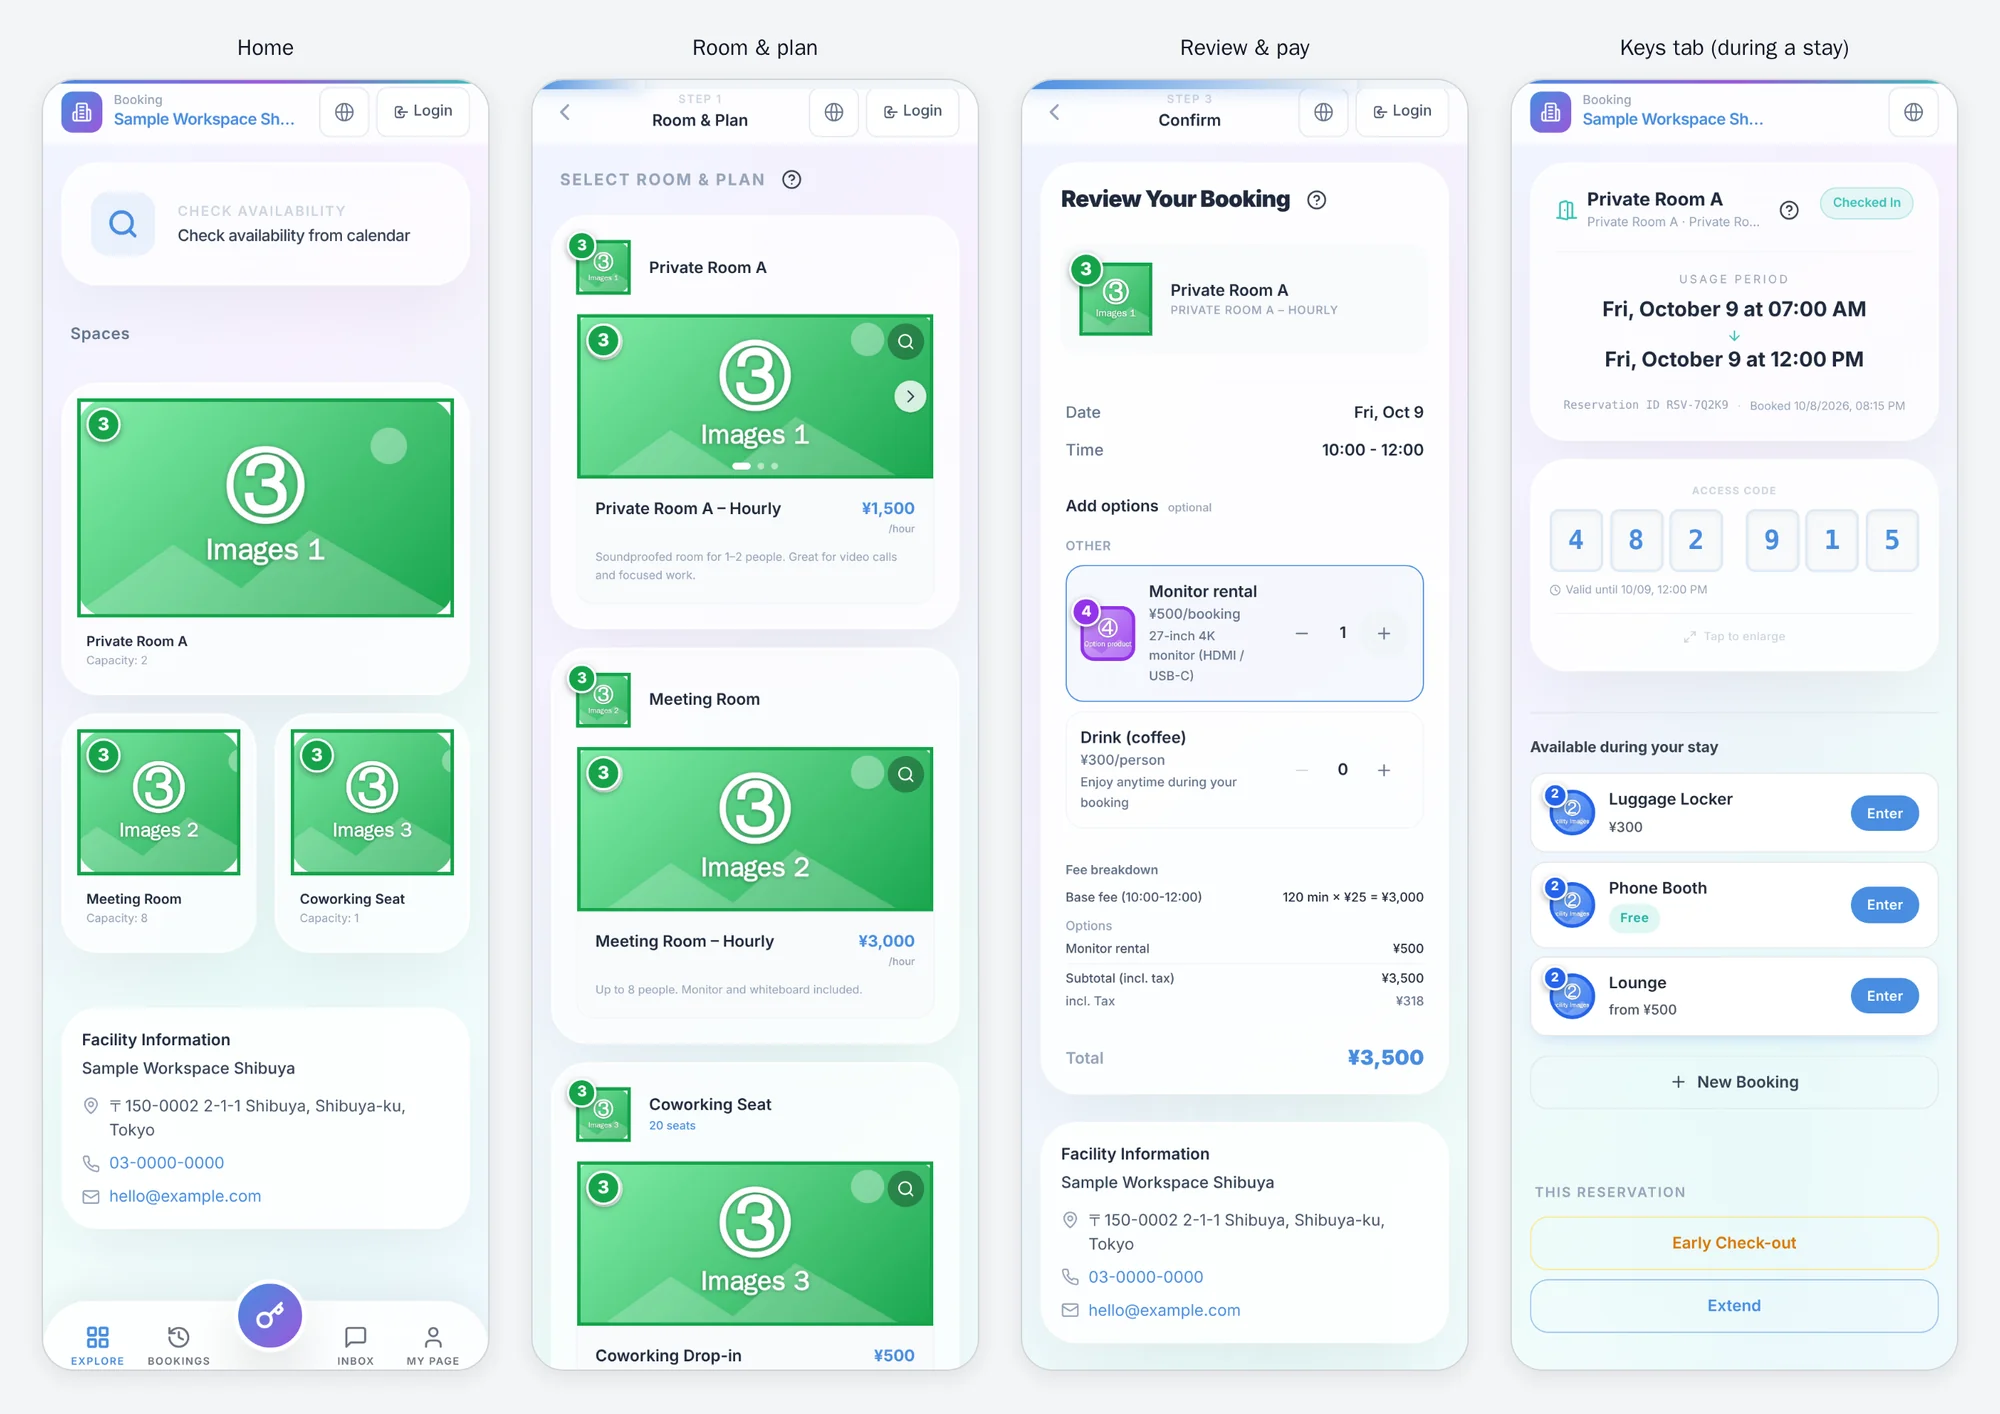Image resolution: width=2000 pixels, height=1414 pixels.
Task: Zoom the Coworking Seat Images 3 photo
Action: tap(905, 1189)
